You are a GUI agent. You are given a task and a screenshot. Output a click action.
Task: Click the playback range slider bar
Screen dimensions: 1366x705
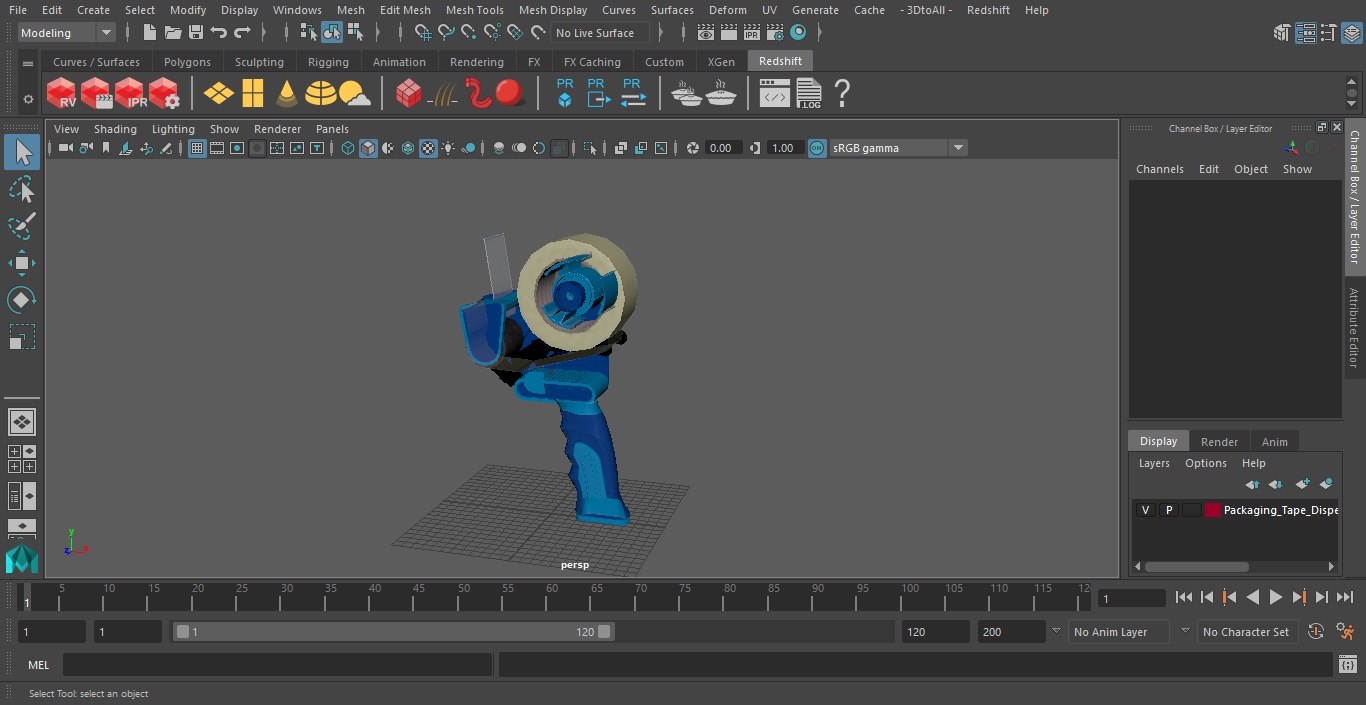tap(394, 632)
